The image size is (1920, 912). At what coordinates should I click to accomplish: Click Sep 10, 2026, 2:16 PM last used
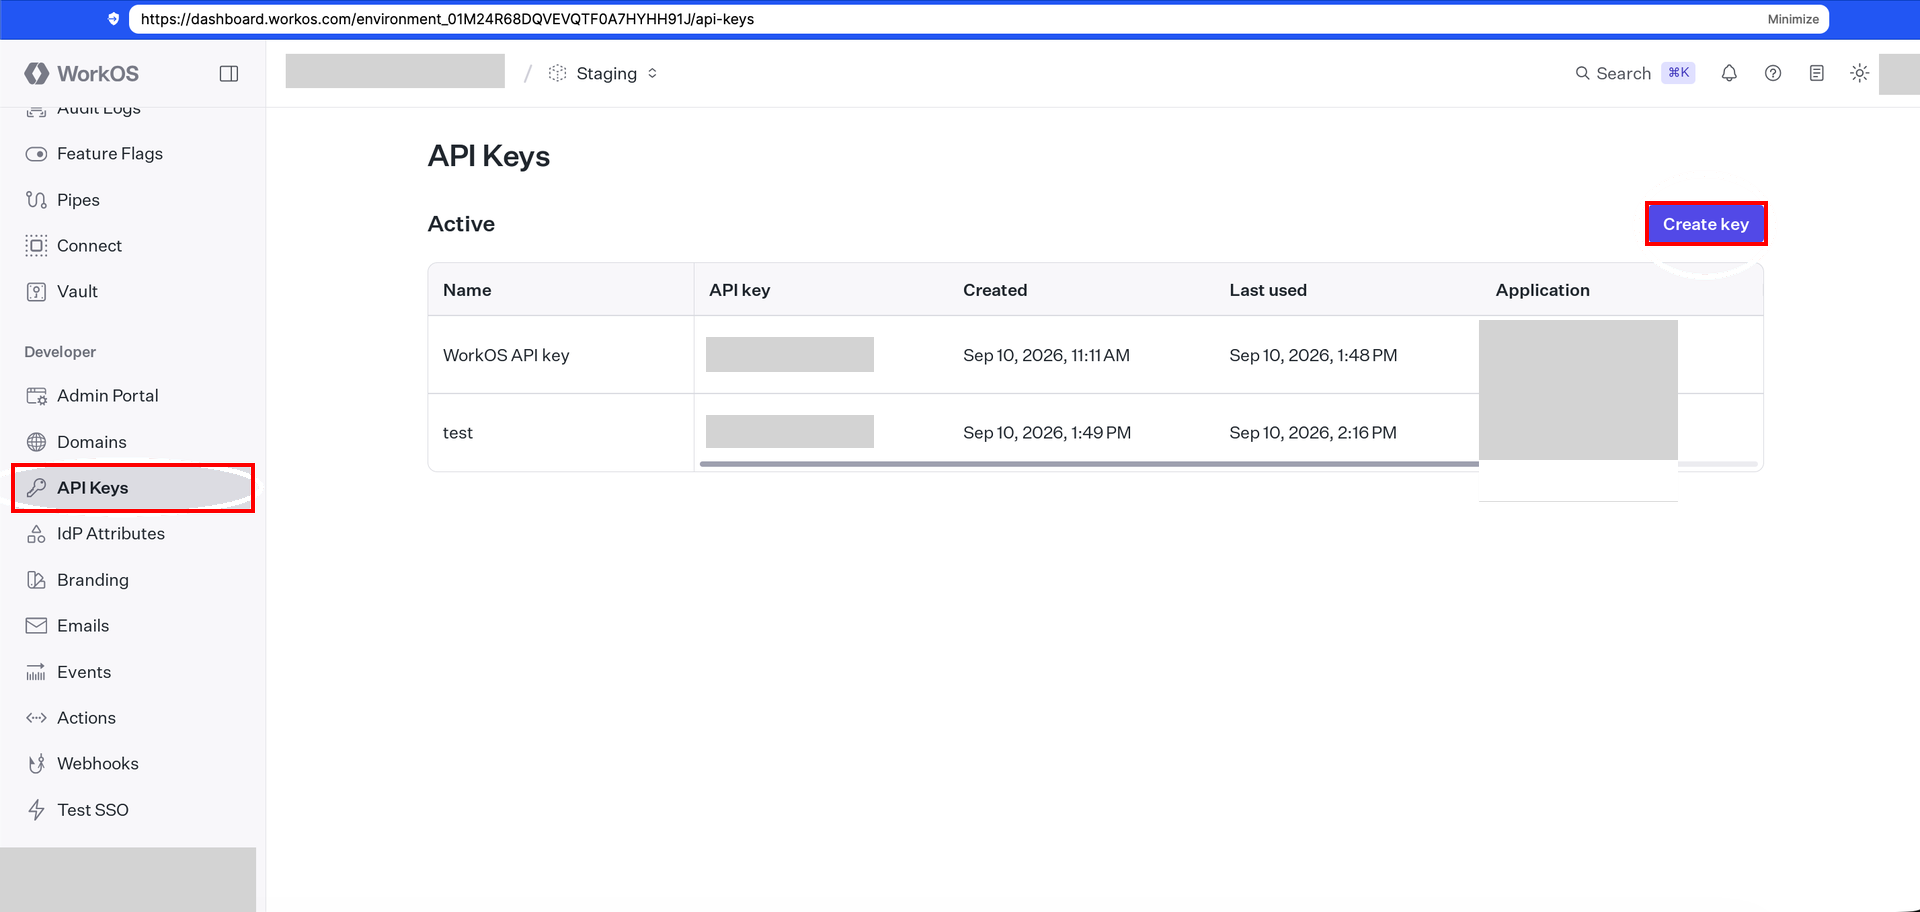coord(1313,433)
